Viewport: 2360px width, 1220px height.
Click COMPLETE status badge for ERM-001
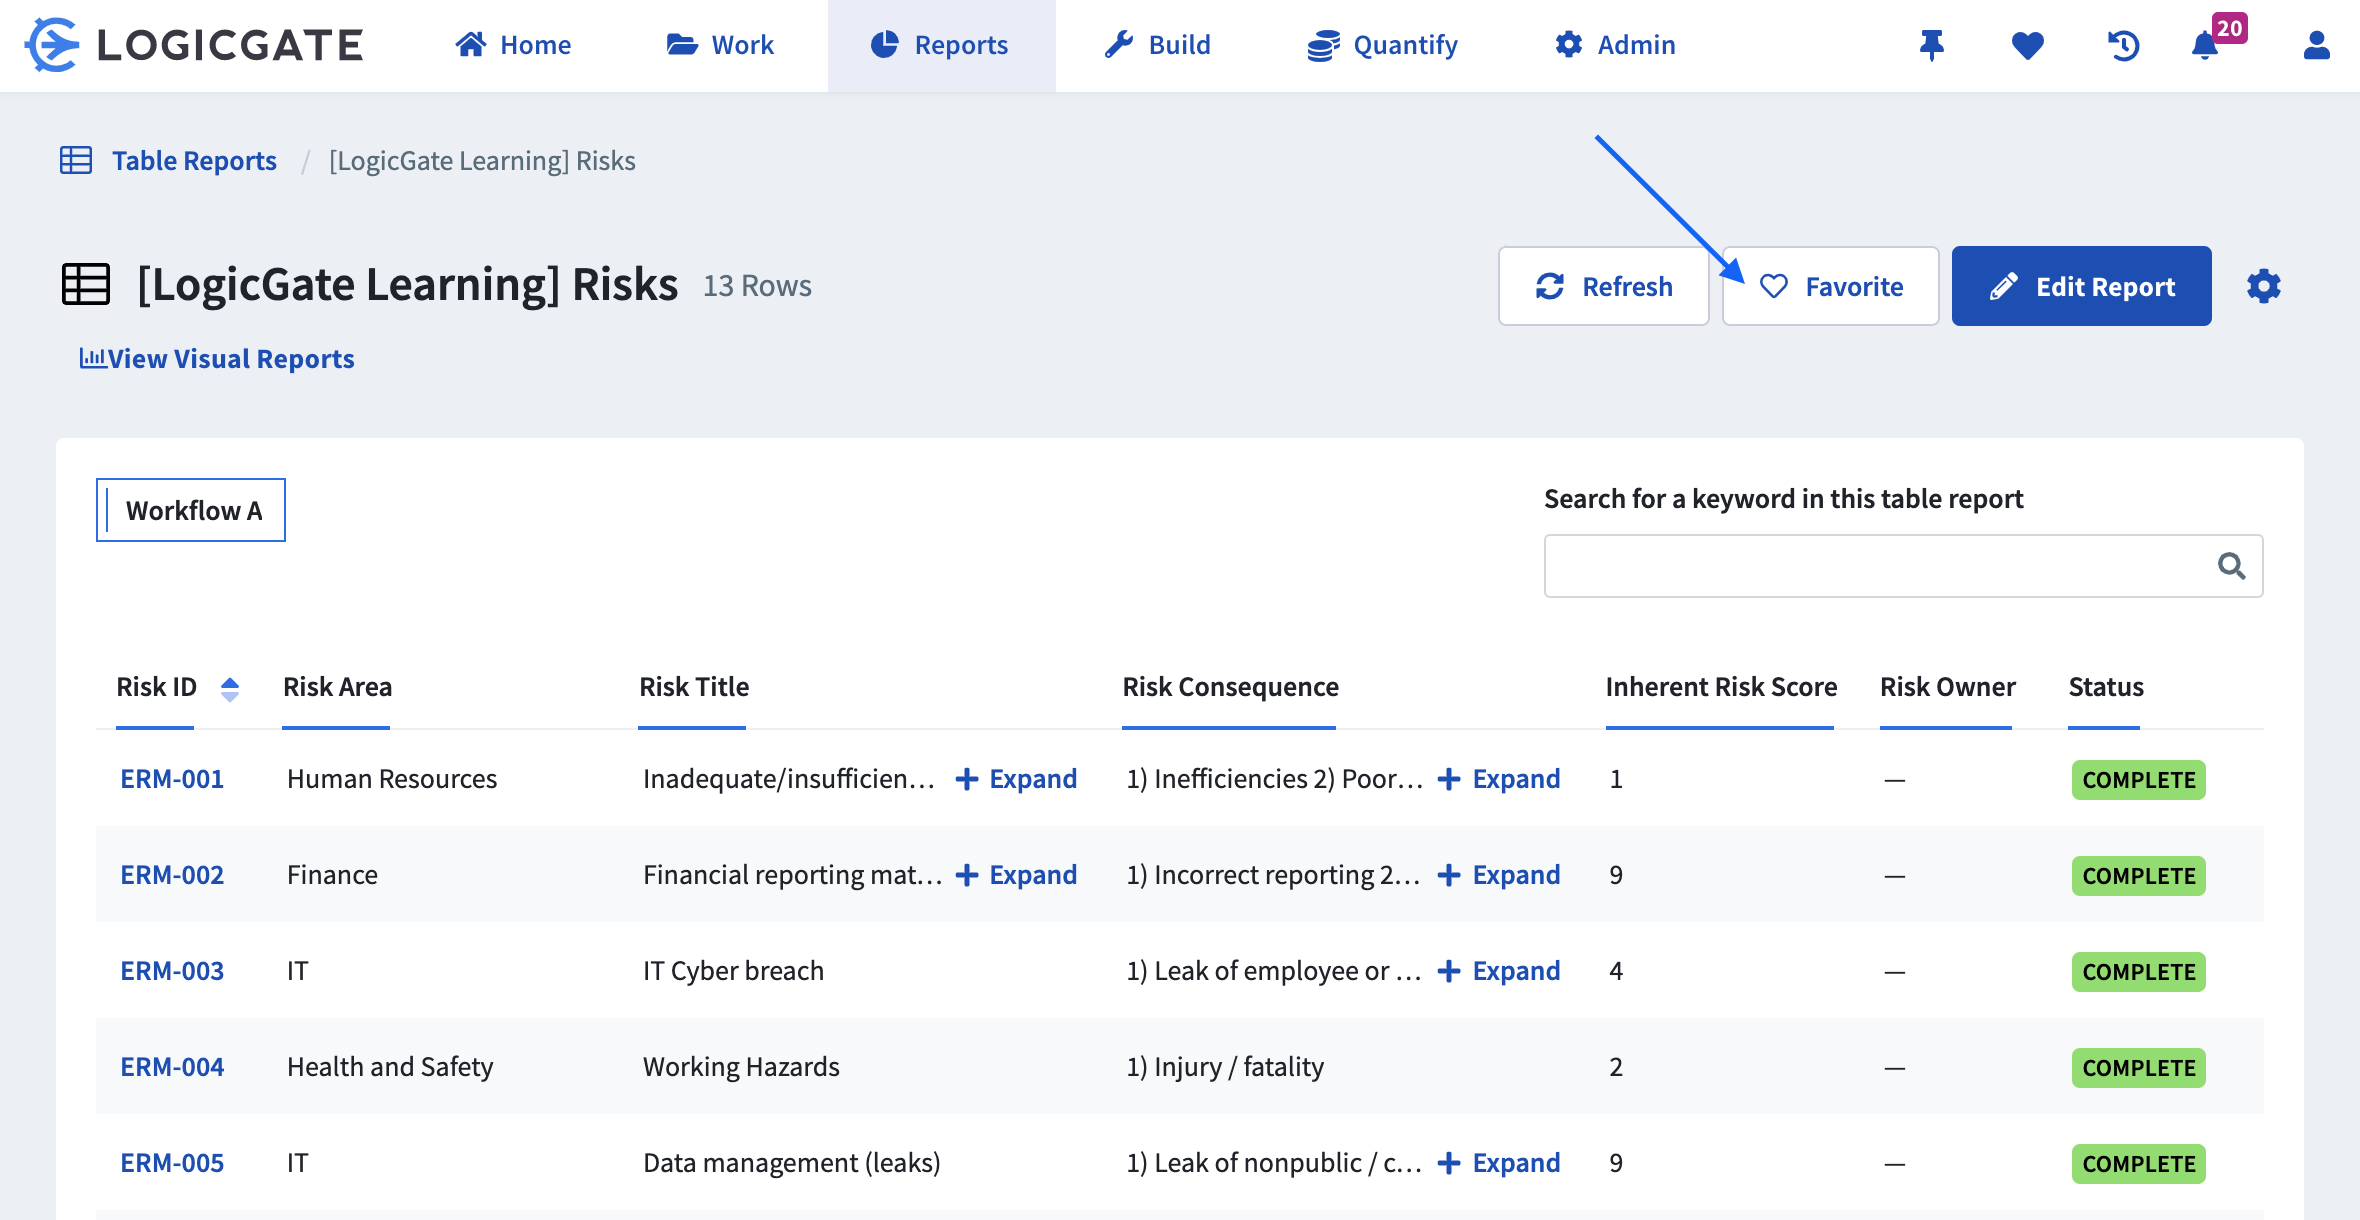click(x=2139, y=780)
